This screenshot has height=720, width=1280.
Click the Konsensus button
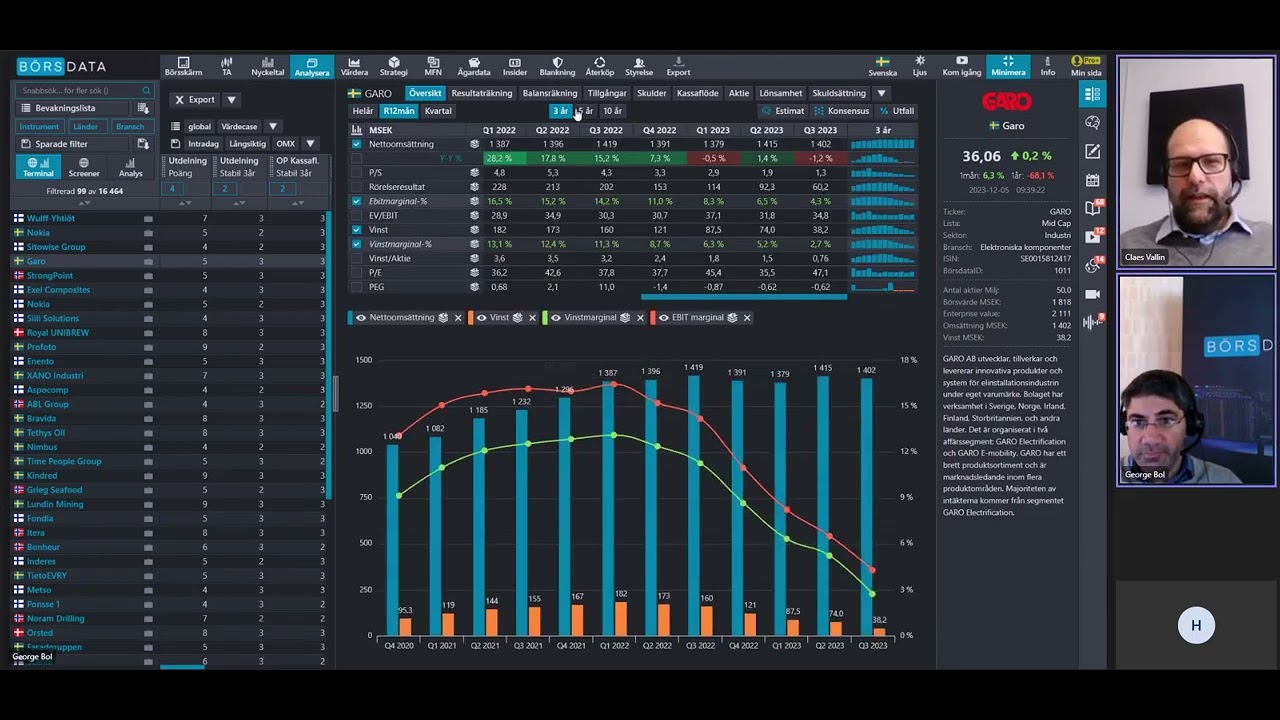(x=841, y=111)
